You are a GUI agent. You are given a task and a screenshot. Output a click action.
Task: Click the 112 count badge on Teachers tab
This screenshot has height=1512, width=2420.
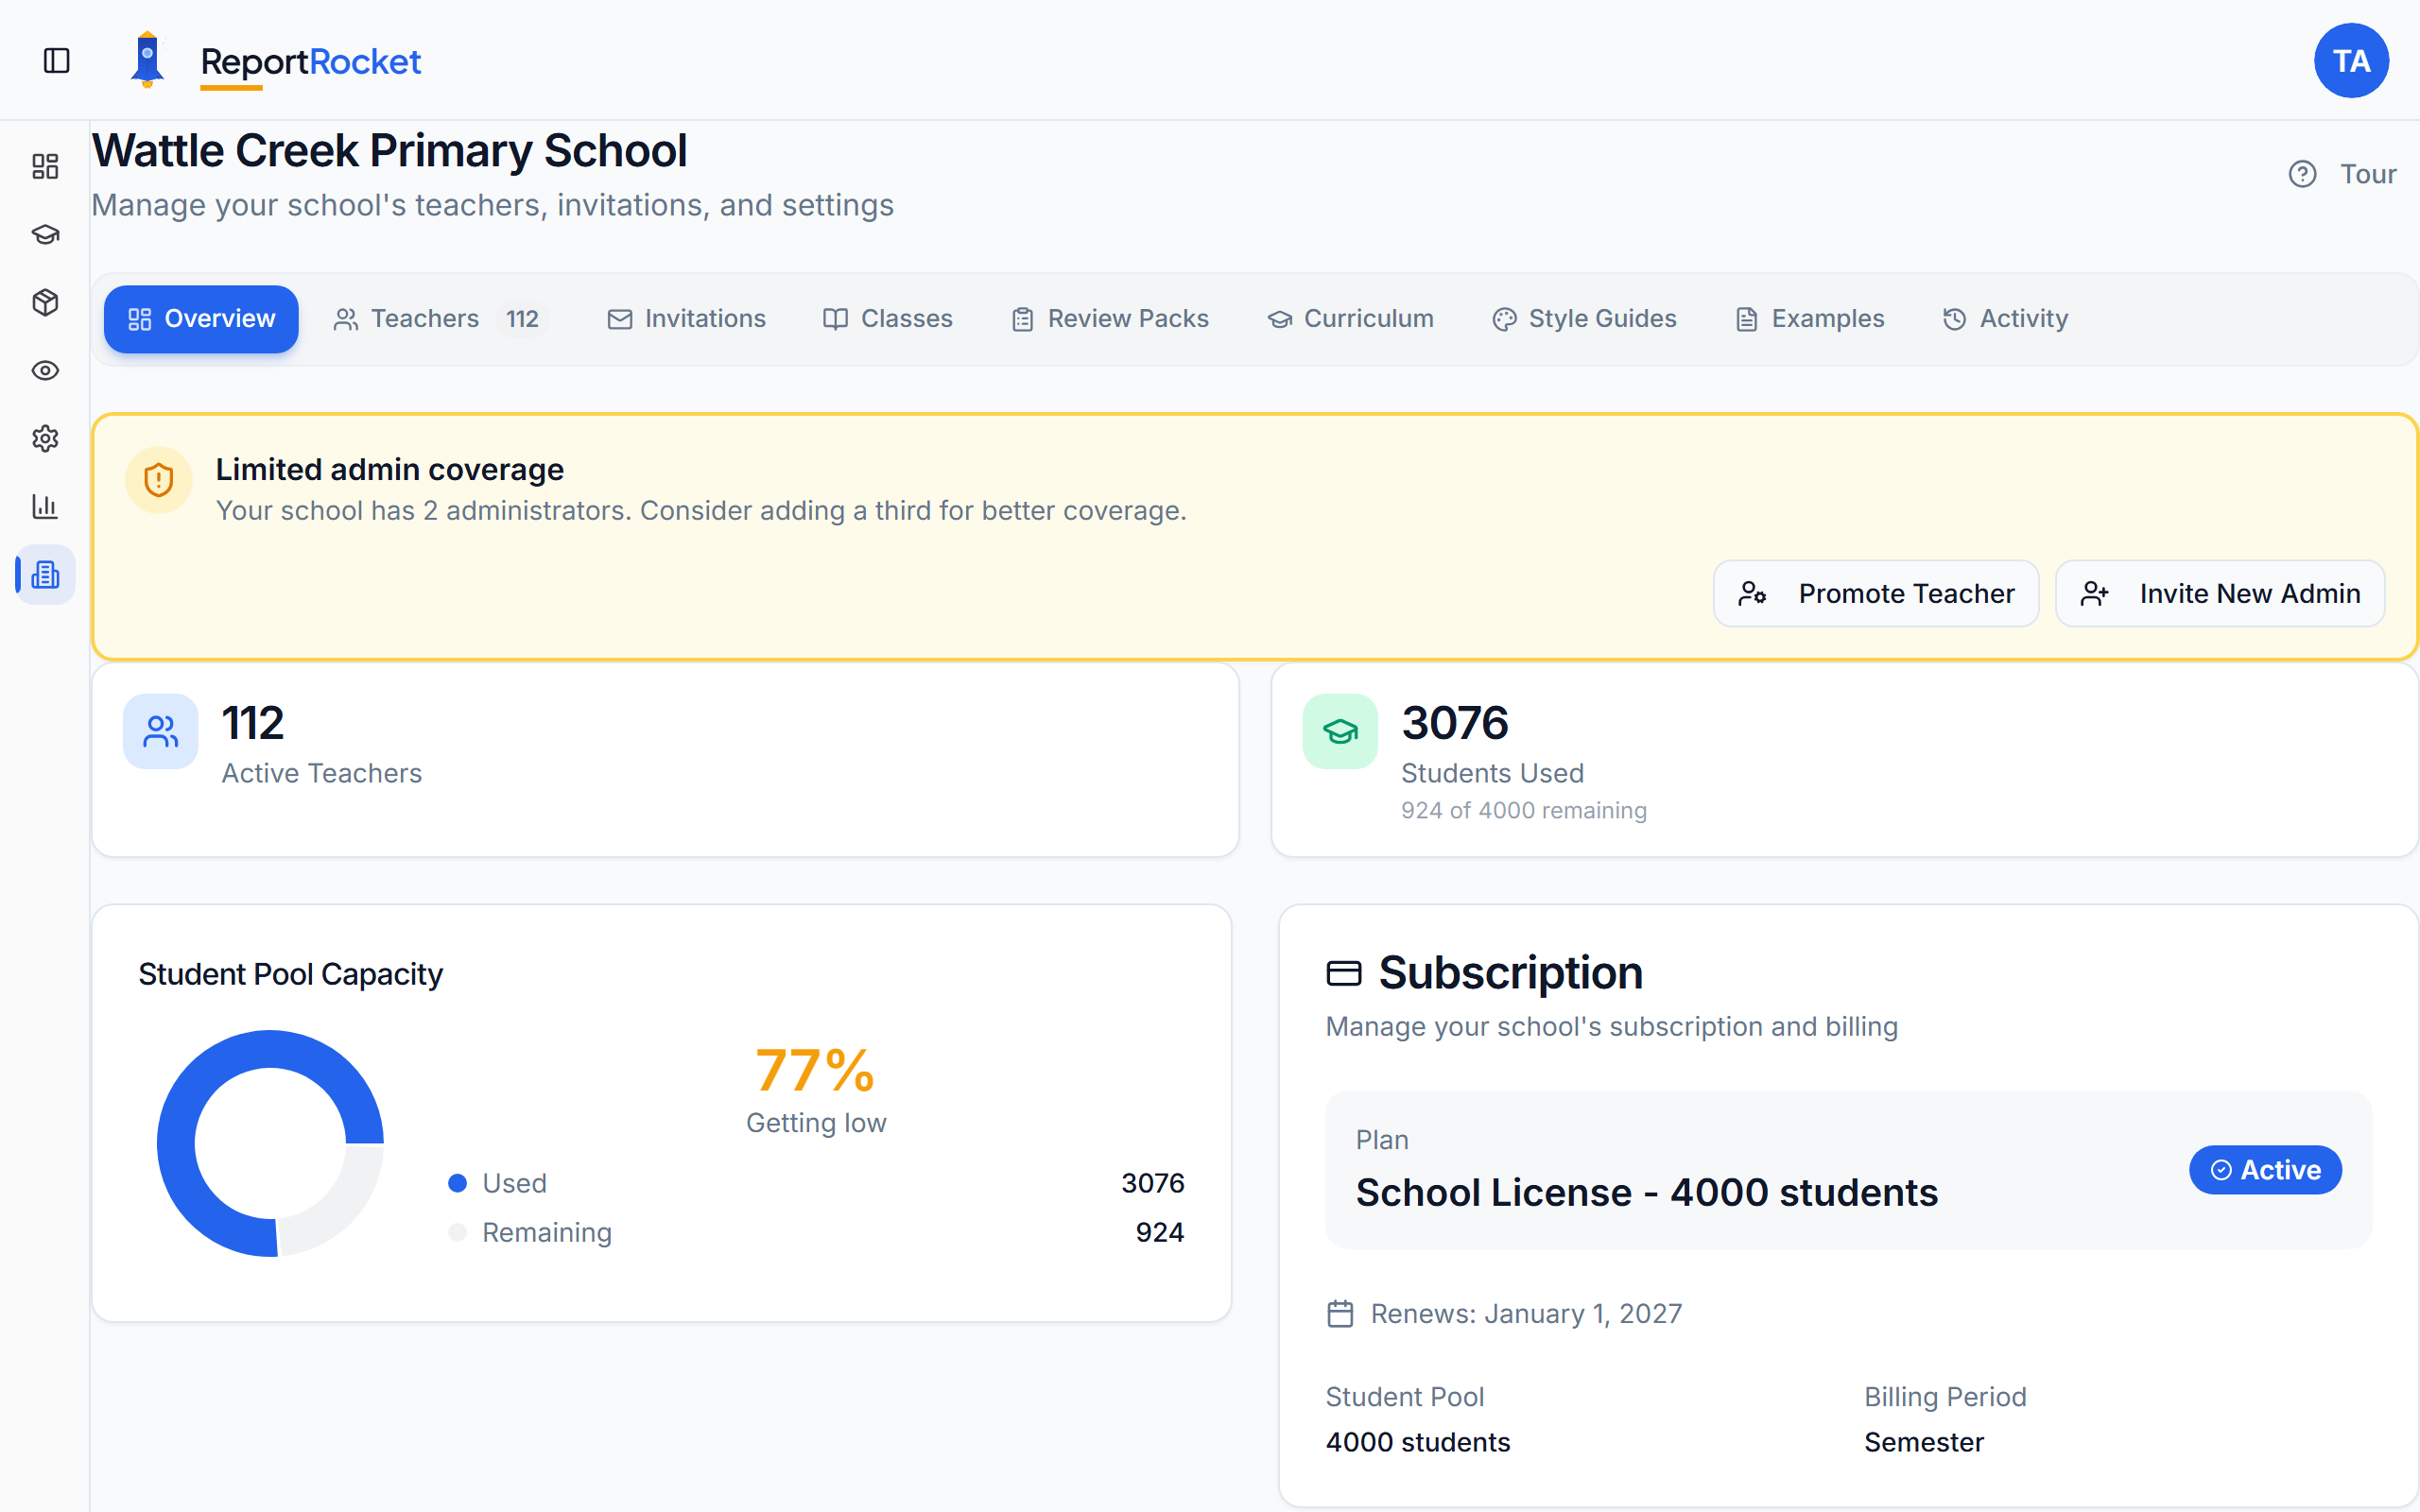click(522, 319)
